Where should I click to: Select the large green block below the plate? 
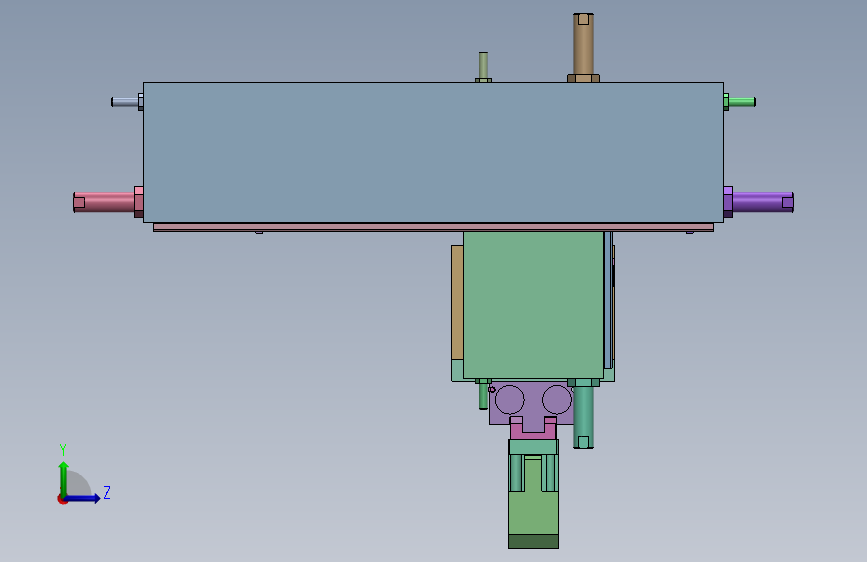[533, 305]
